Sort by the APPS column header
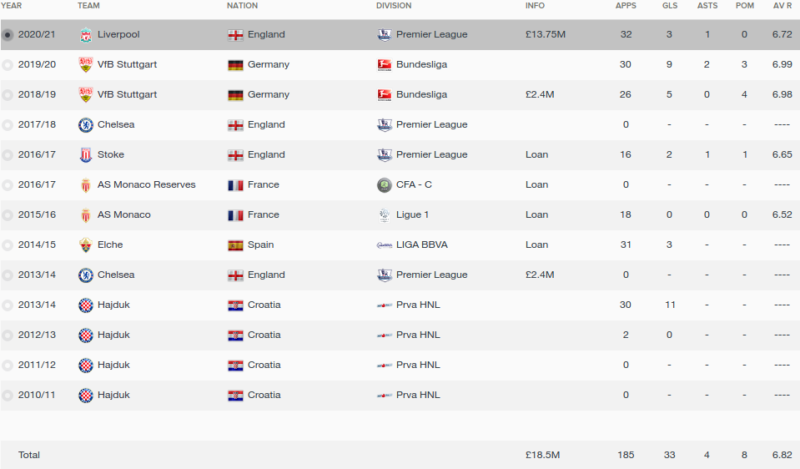Viewport: 800px width, 469px height. (626, 6)
